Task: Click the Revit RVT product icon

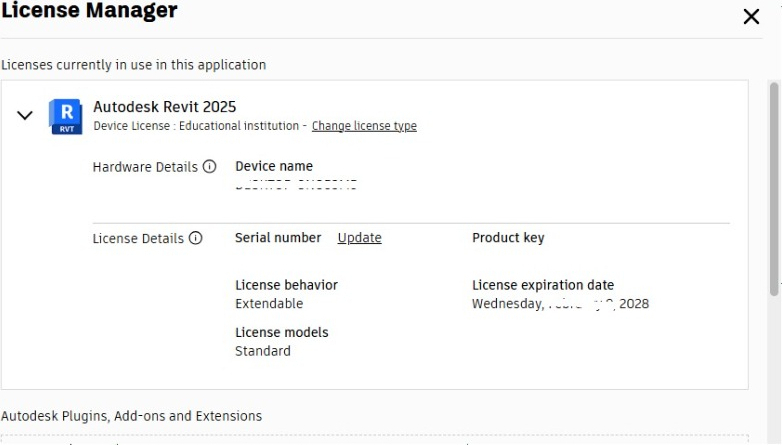Action: 65,116
